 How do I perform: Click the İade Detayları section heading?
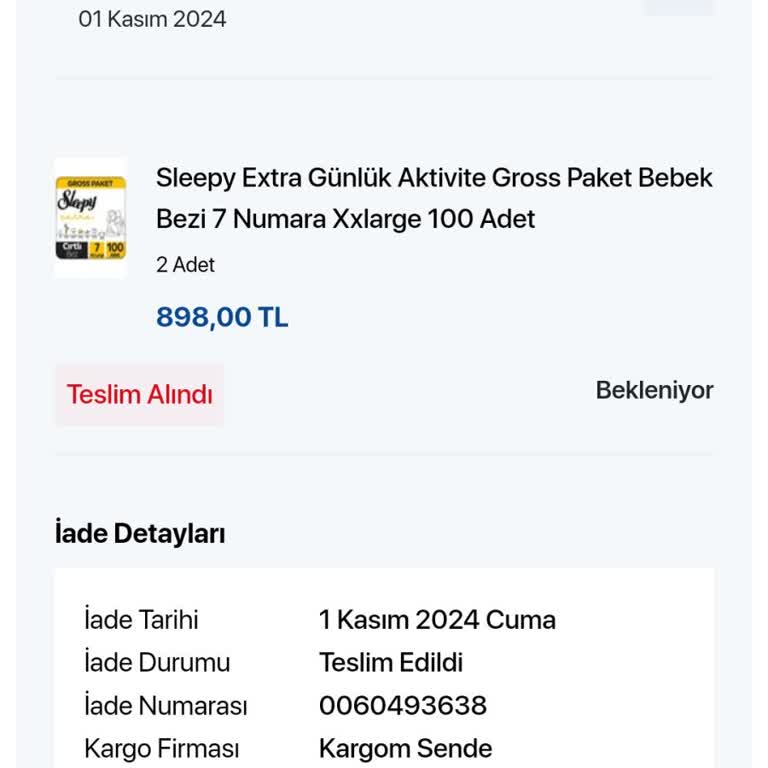[140, 534]
